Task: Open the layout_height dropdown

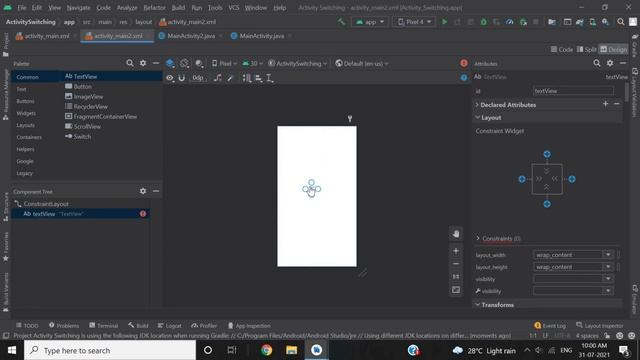Action: click(x=608, y=267)
